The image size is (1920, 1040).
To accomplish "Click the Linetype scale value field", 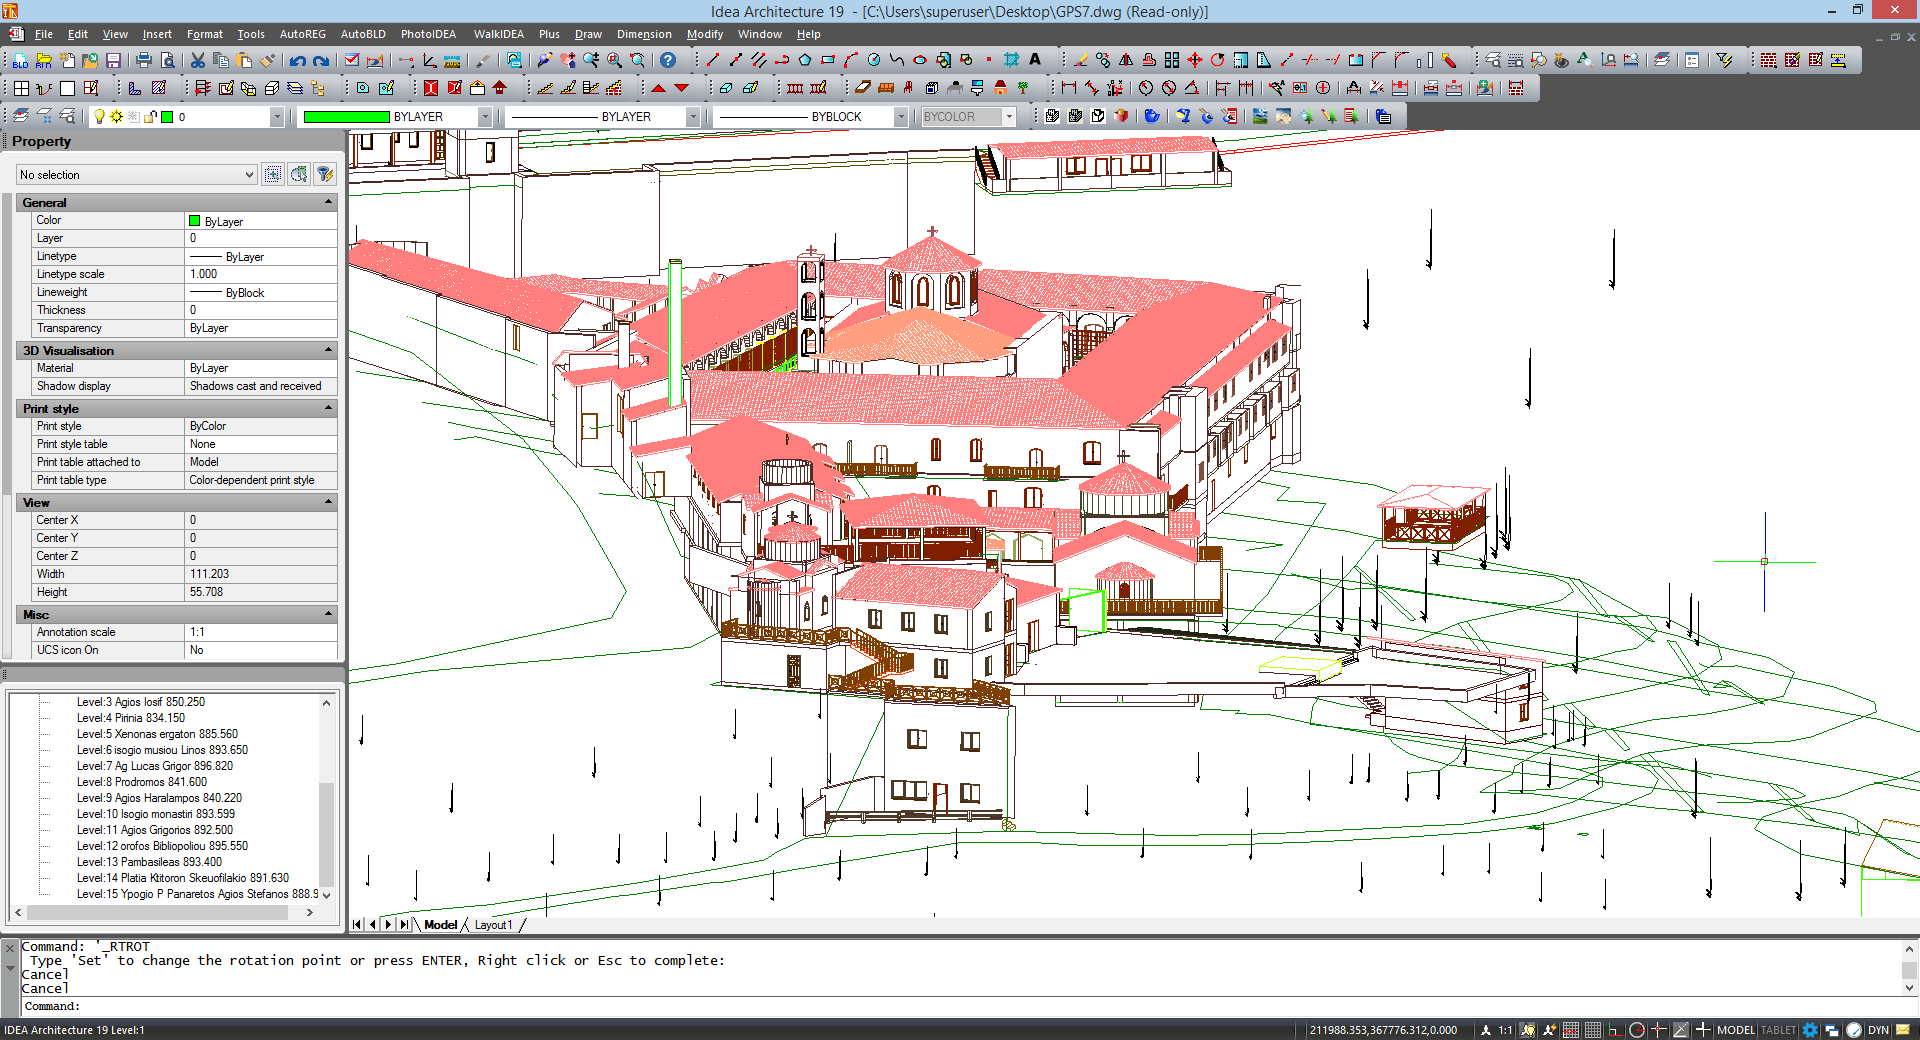I will pyautogui.click(x=261, y=274).
